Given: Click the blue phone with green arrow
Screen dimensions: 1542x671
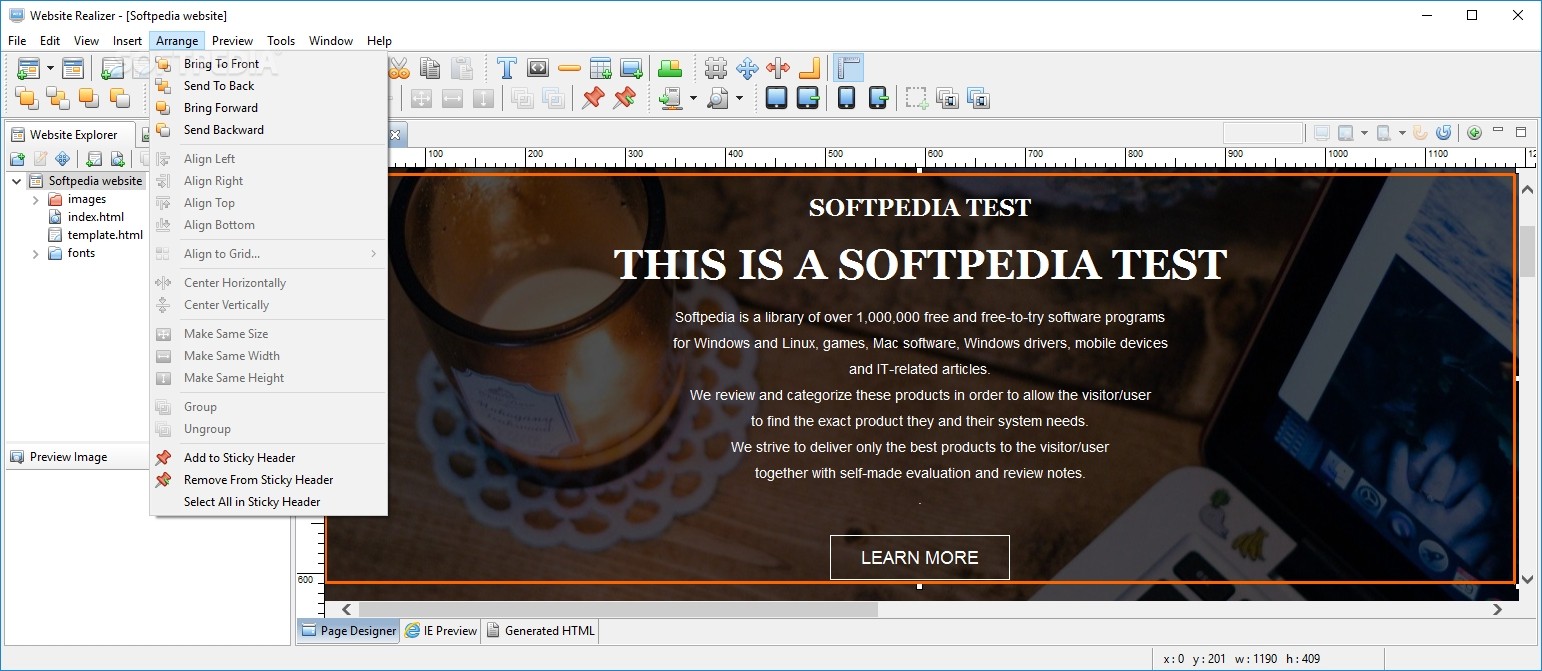Looking at the screenshot, I should pos(877,98).
